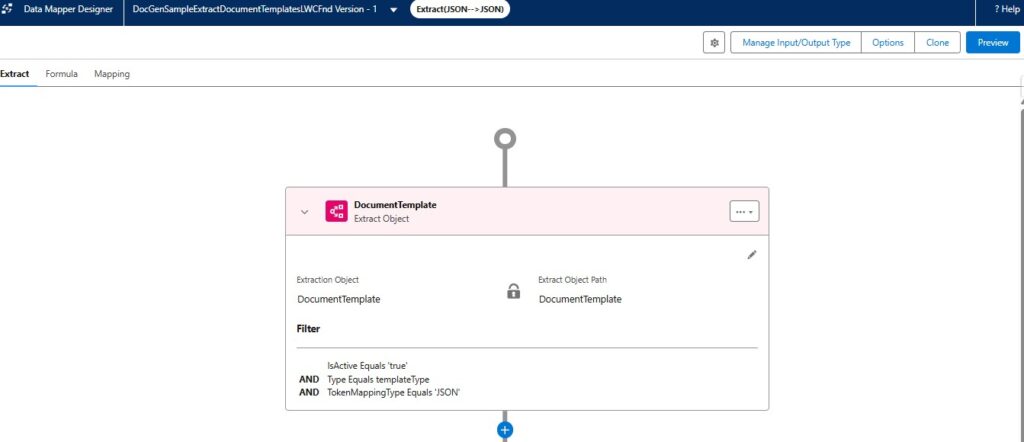Open the three-dot actions dropdown on DocumentTemplate

pyautogui.click(x=744, y=212)
